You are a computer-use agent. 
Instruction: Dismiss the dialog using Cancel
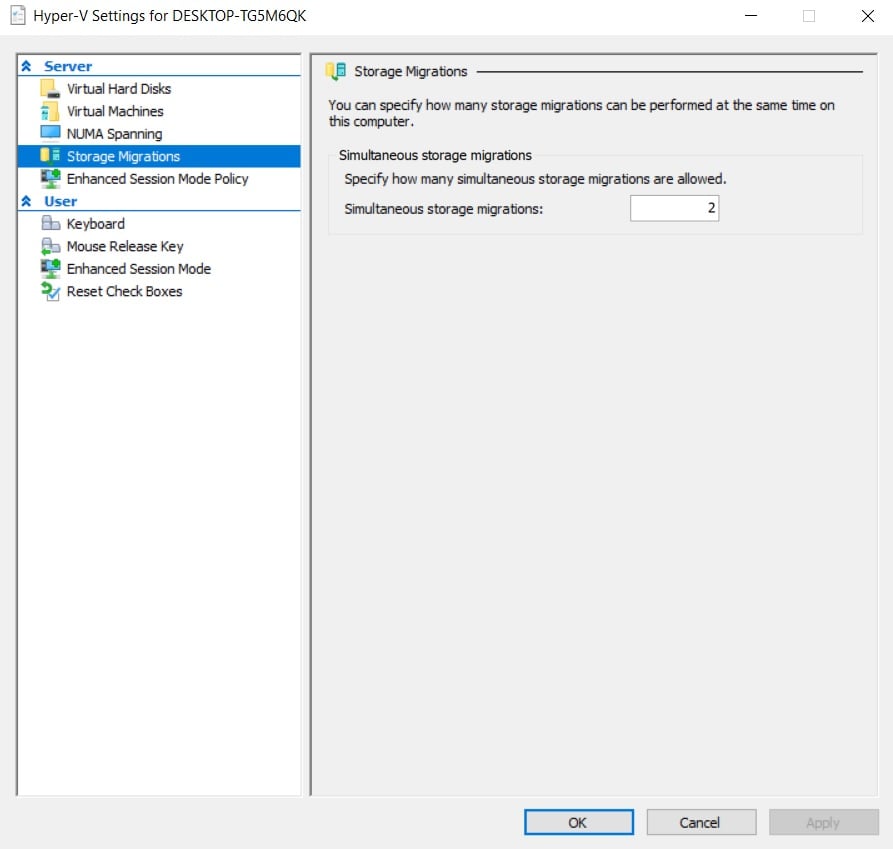pyautogui.click(x=701, y=822)
